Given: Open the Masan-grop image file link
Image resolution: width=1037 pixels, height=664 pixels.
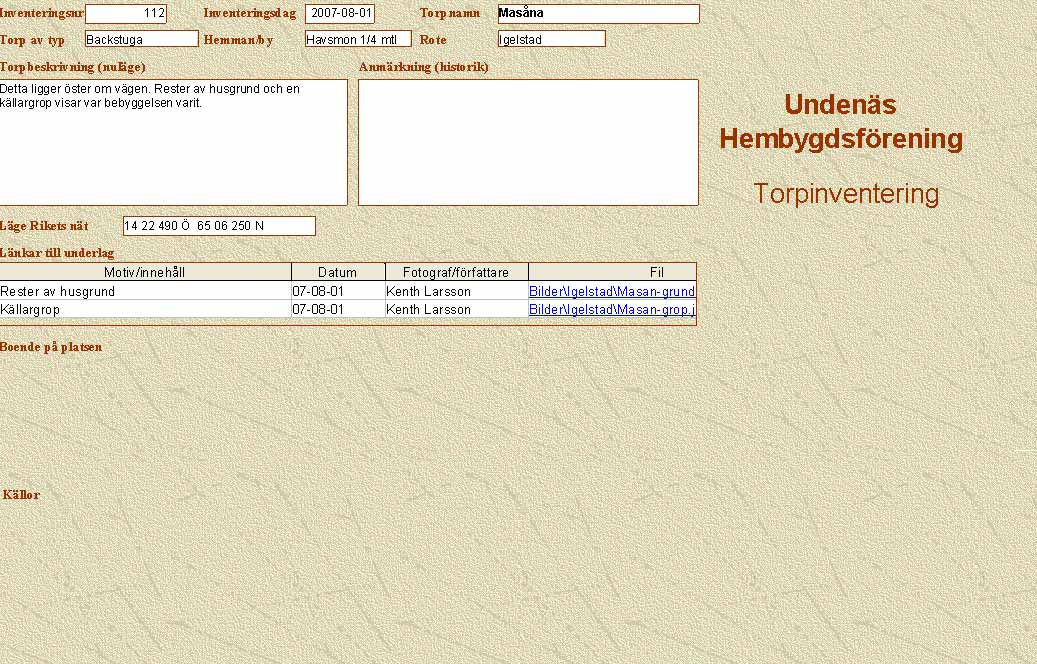Looking at the screenshot, I should (611, 310).
